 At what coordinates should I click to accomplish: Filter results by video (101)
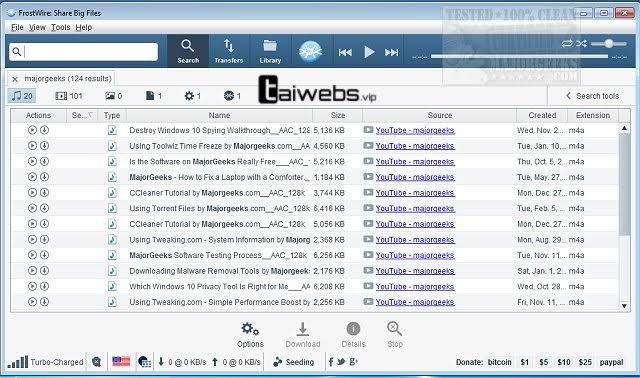[69, 96]
